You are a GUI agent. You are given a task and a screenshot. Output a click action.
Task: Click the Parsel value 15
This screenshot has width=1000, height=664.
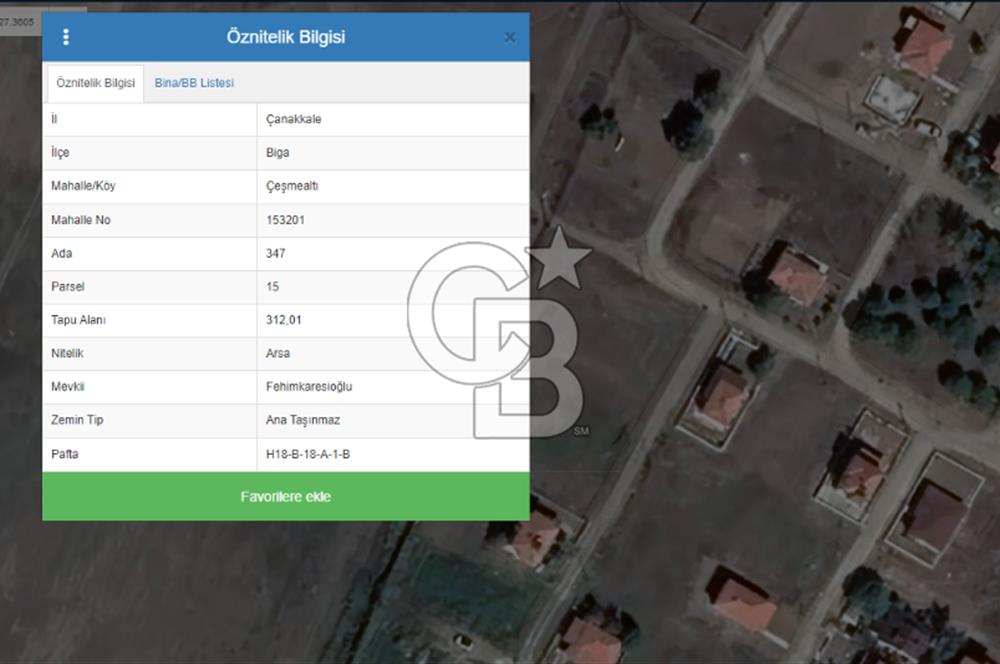coord(273,287)
